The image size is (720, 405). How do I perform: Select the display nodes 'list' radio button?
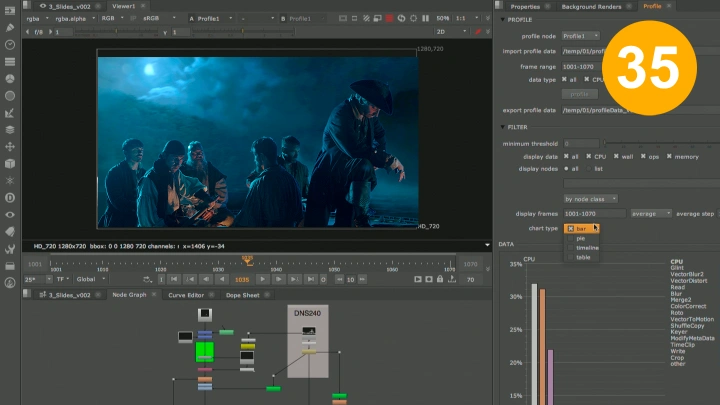[589, 169]
